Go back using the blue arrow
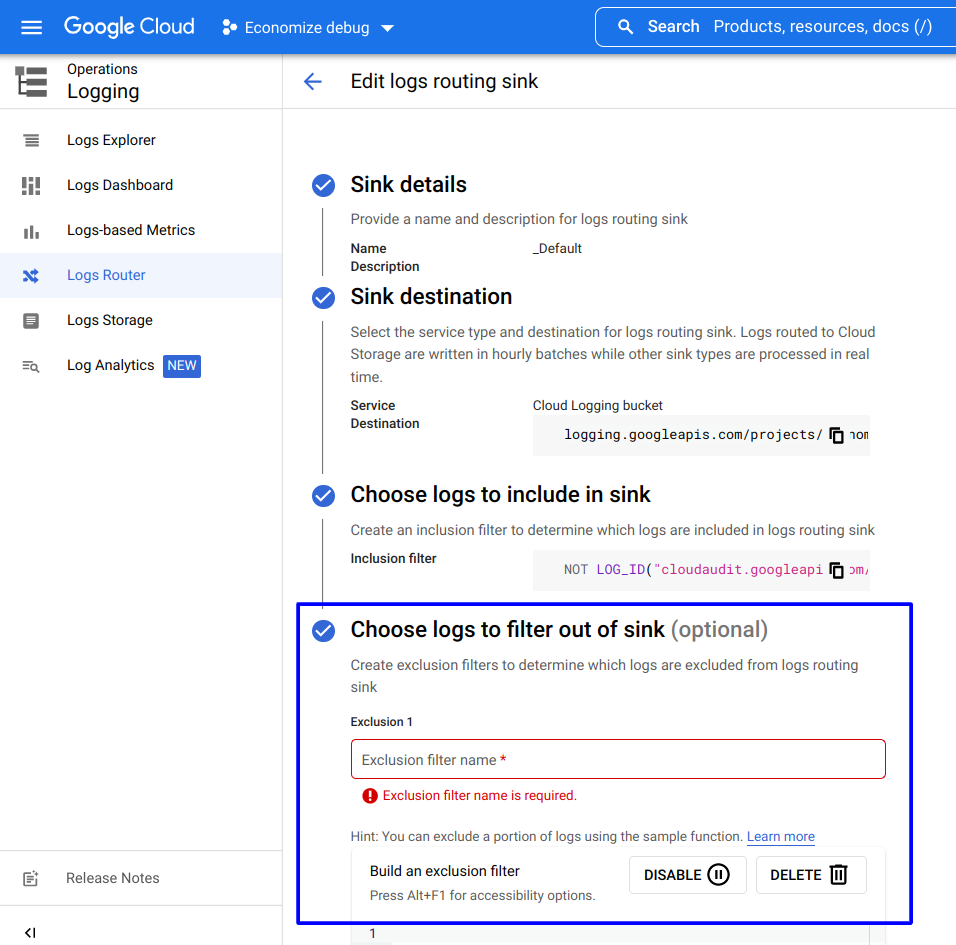The width and height of the screenshot is (956, 945). (x=313, y=82)
